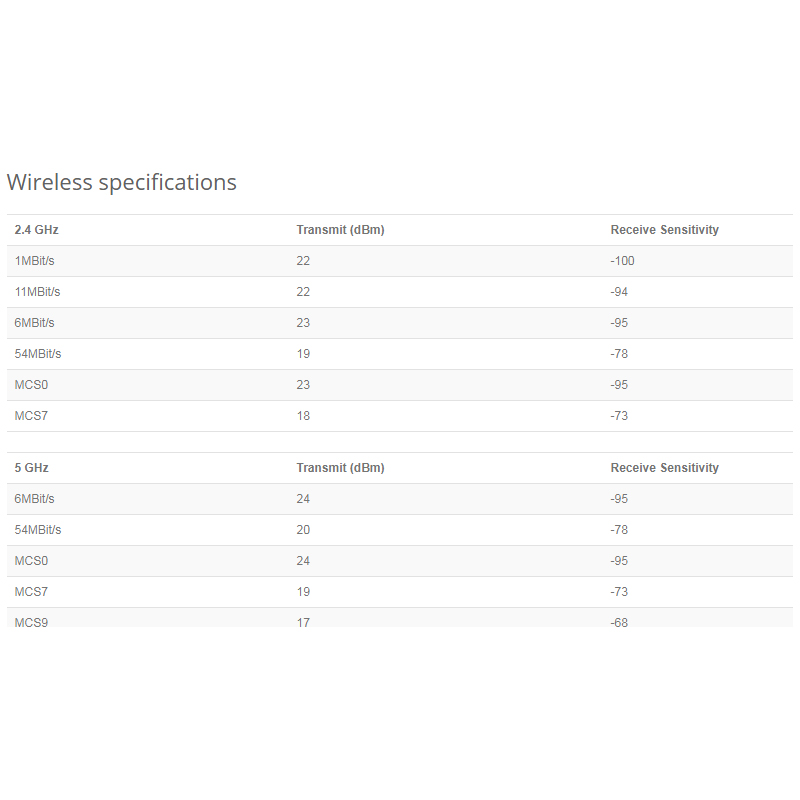Select the 1MBit/s row label
The height and width of the screenshot is (800, 800).
[x=35, y=261]
